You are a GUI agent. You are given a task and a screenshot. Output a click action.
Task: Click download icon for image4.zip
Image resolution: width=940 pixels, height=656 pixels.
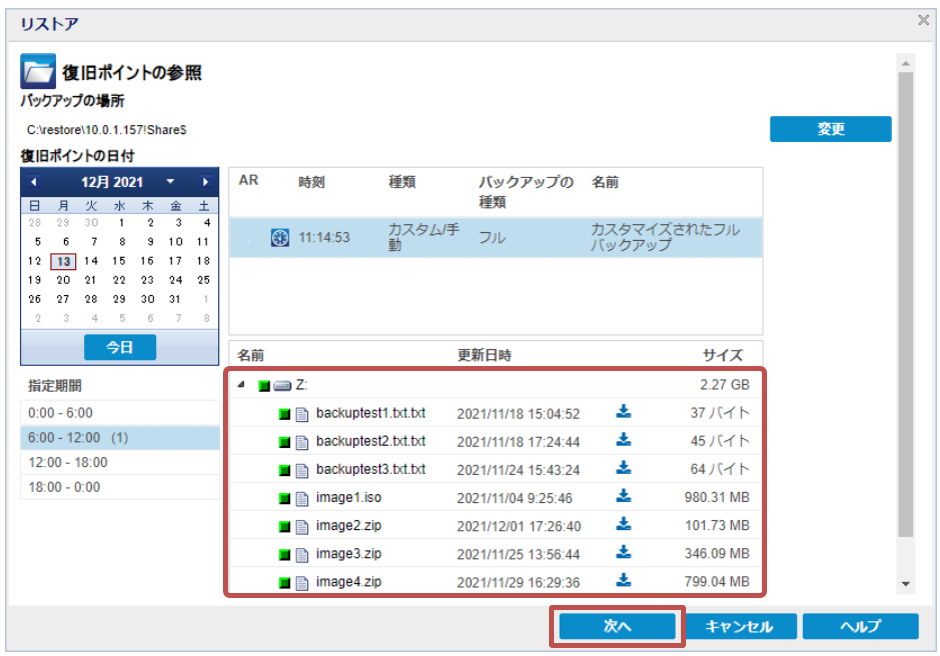[x=624, y=580]
